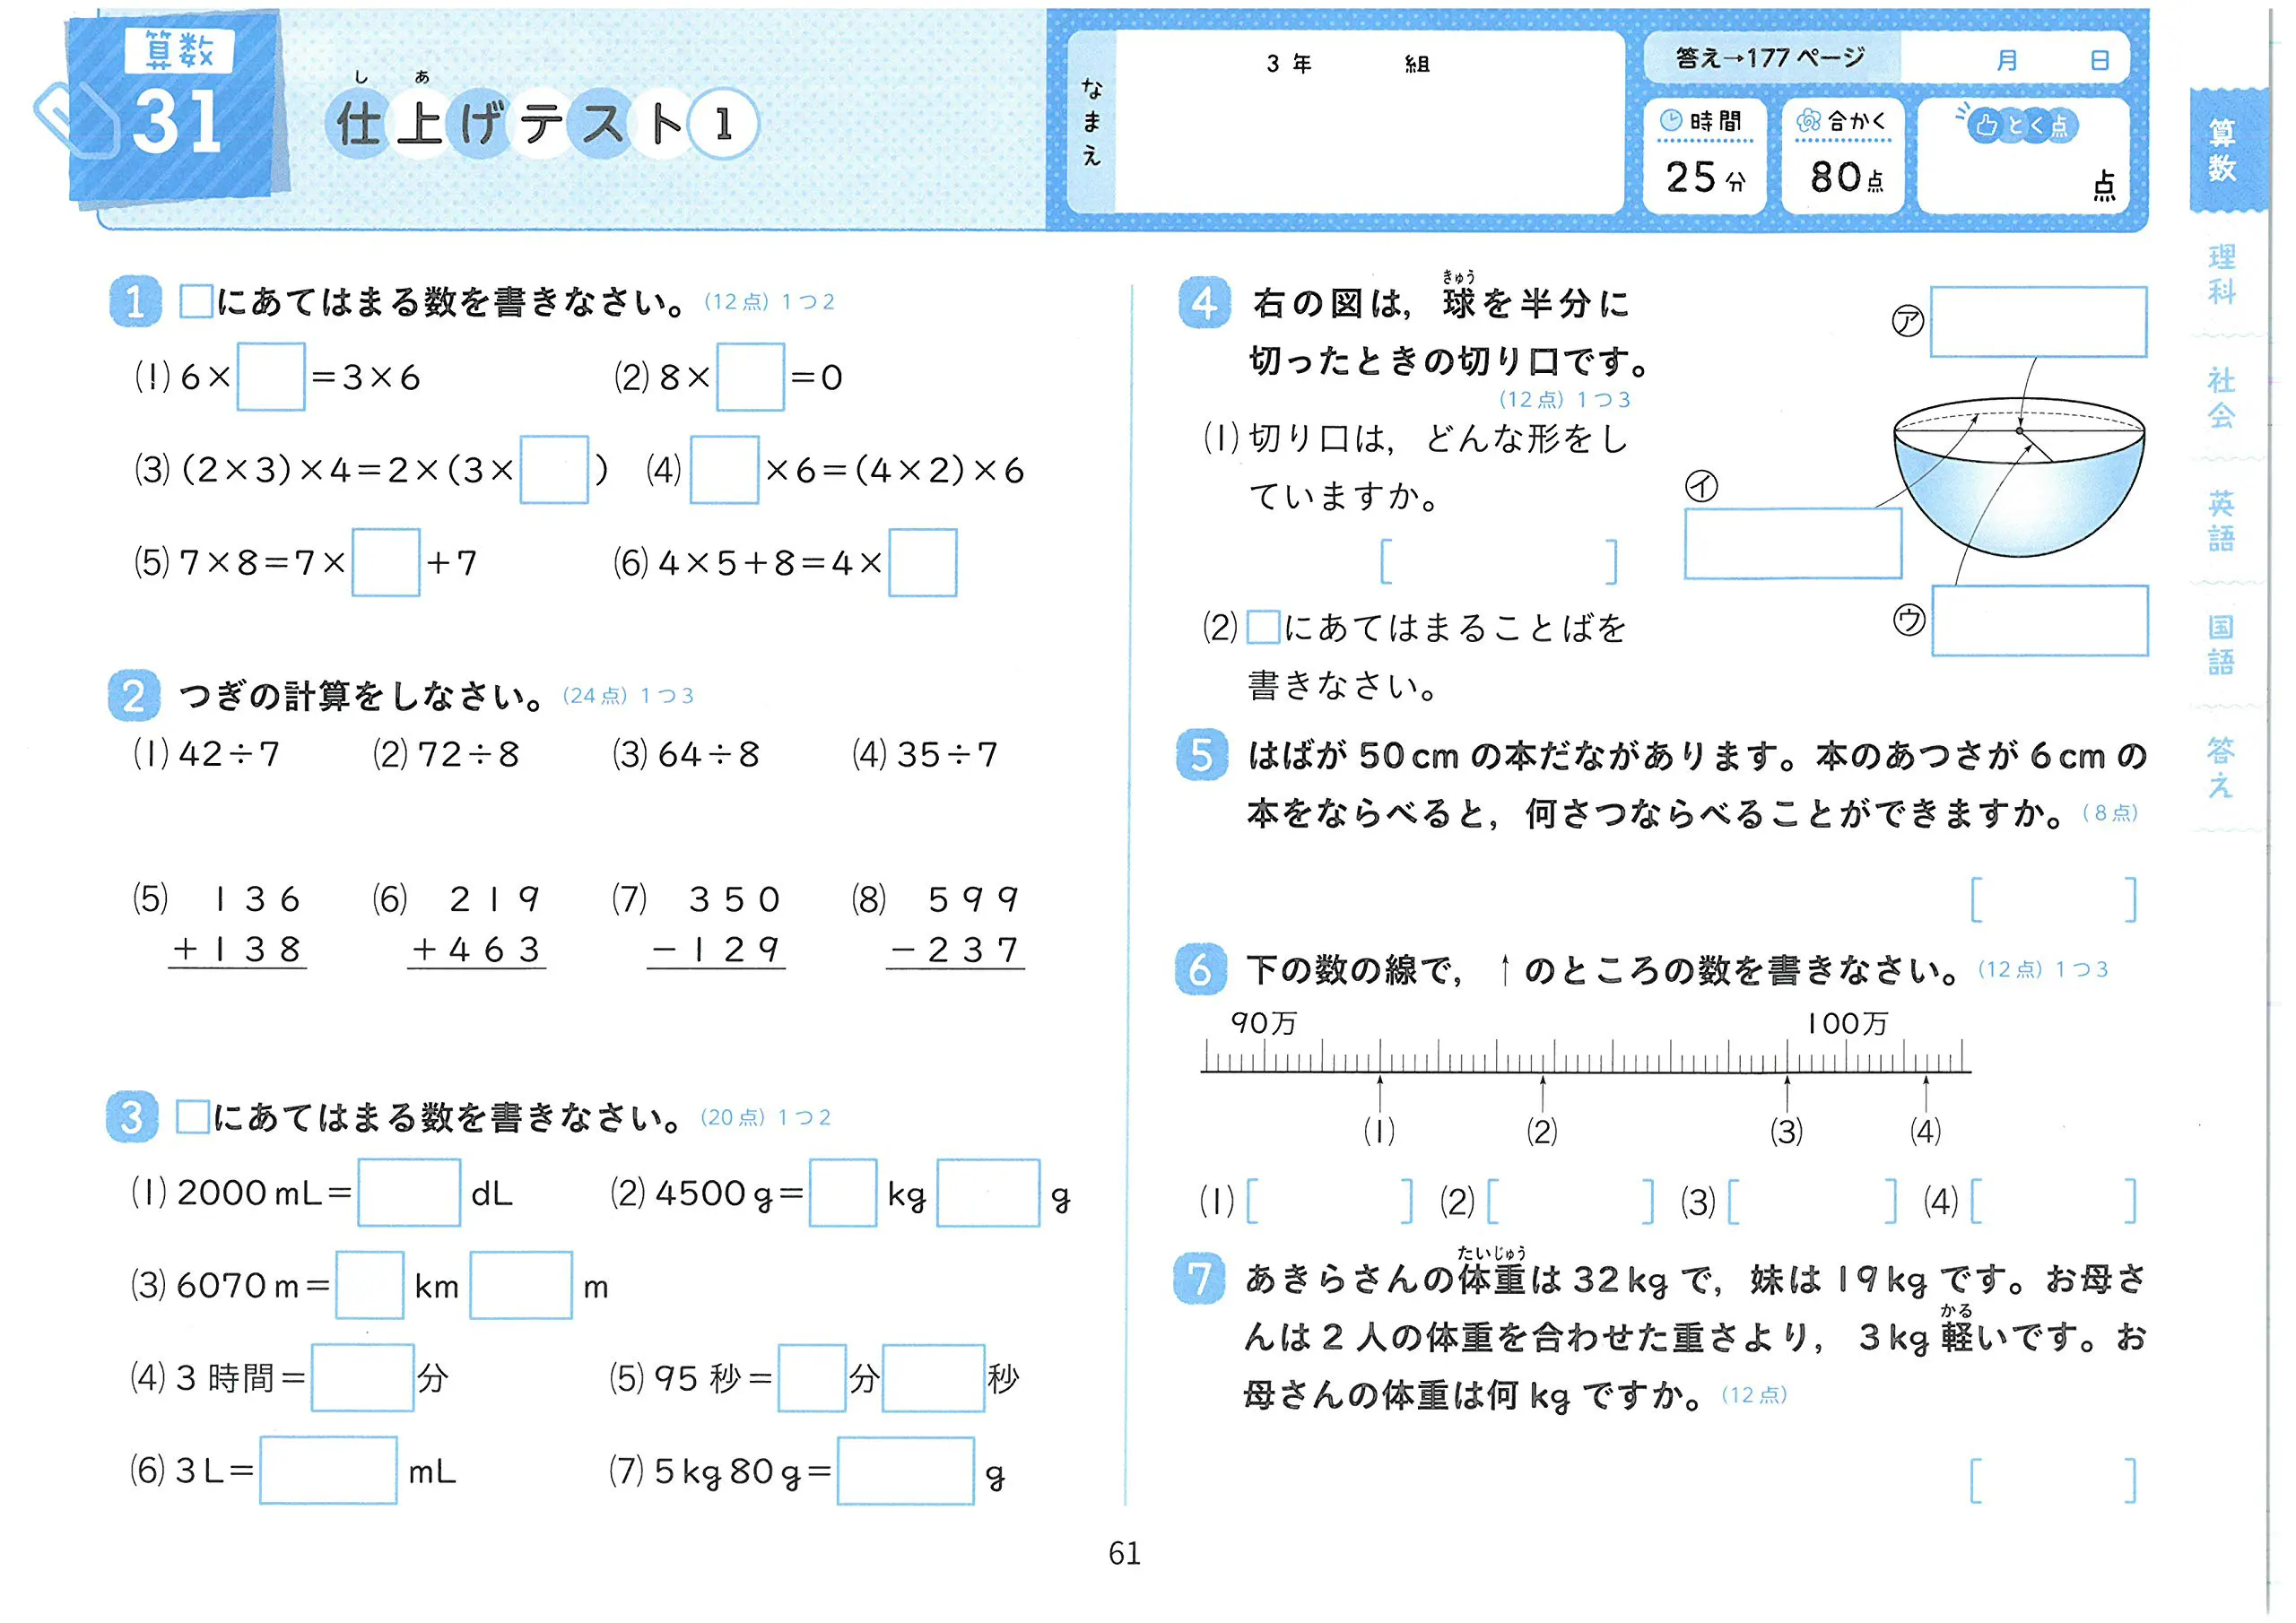Click the answer box in 6×□=3×6
The width and height of the screenshot is (2296, 1623).
(x=270, y=376)
